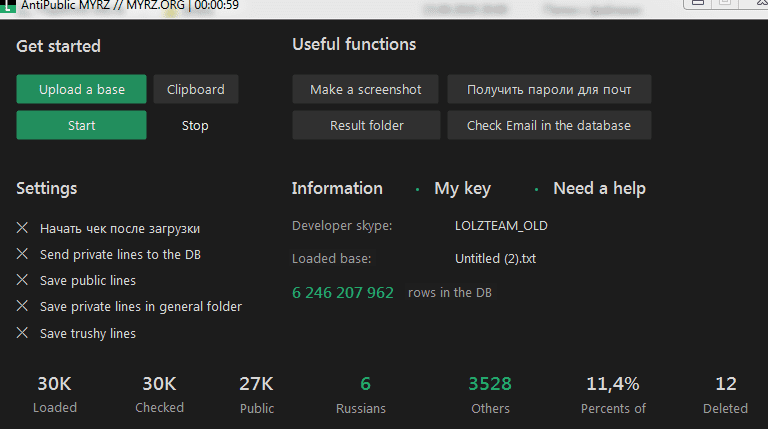Open the My key tab
The image size is (768, 429).
[462, 188]
